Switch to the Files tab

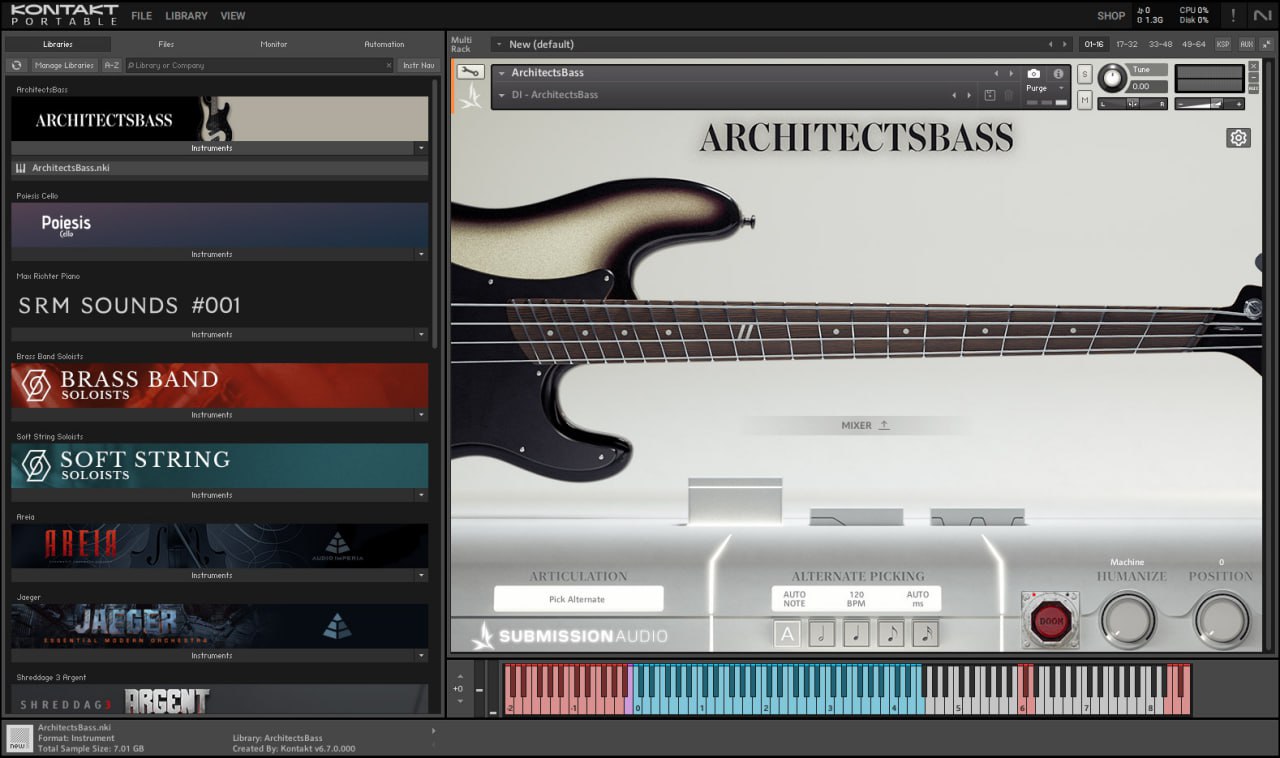point(166,44)
